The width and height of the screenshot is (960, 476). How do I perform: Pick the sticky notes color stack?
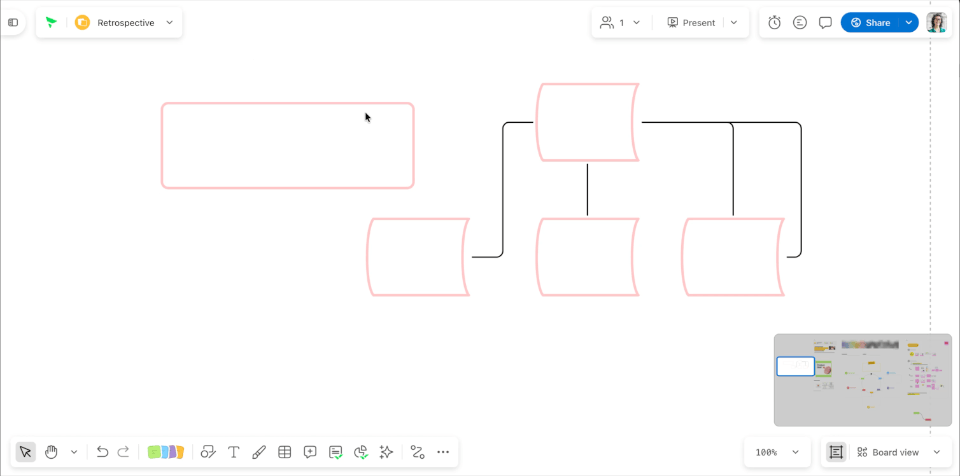[x=165, y=452]
